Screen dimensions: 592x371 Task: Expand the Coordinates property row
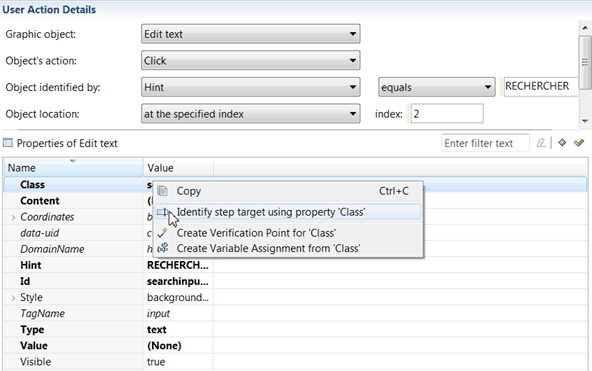point(13,217)
